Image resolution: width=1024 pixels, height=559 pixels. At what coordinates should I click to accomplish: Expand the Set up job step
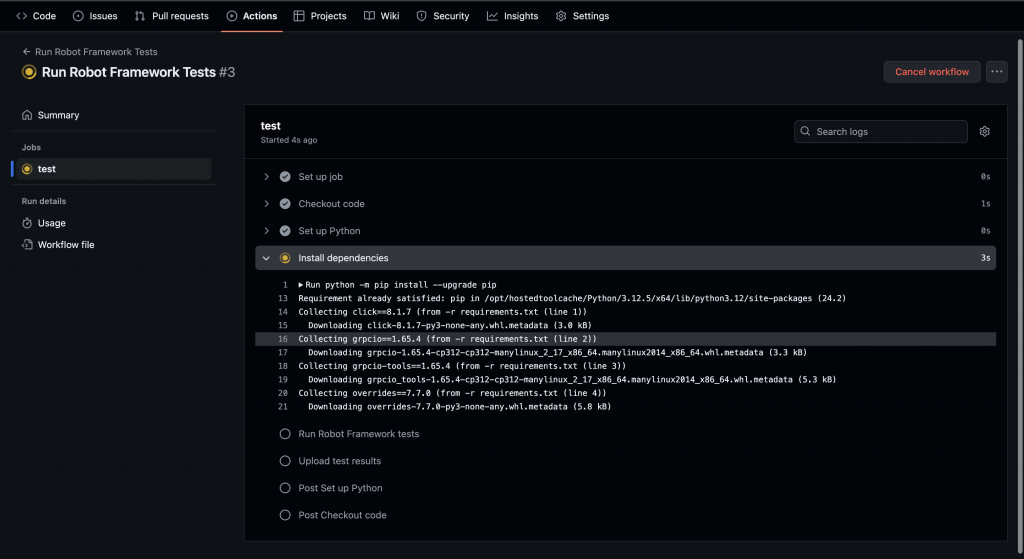[x=267, y=177]
